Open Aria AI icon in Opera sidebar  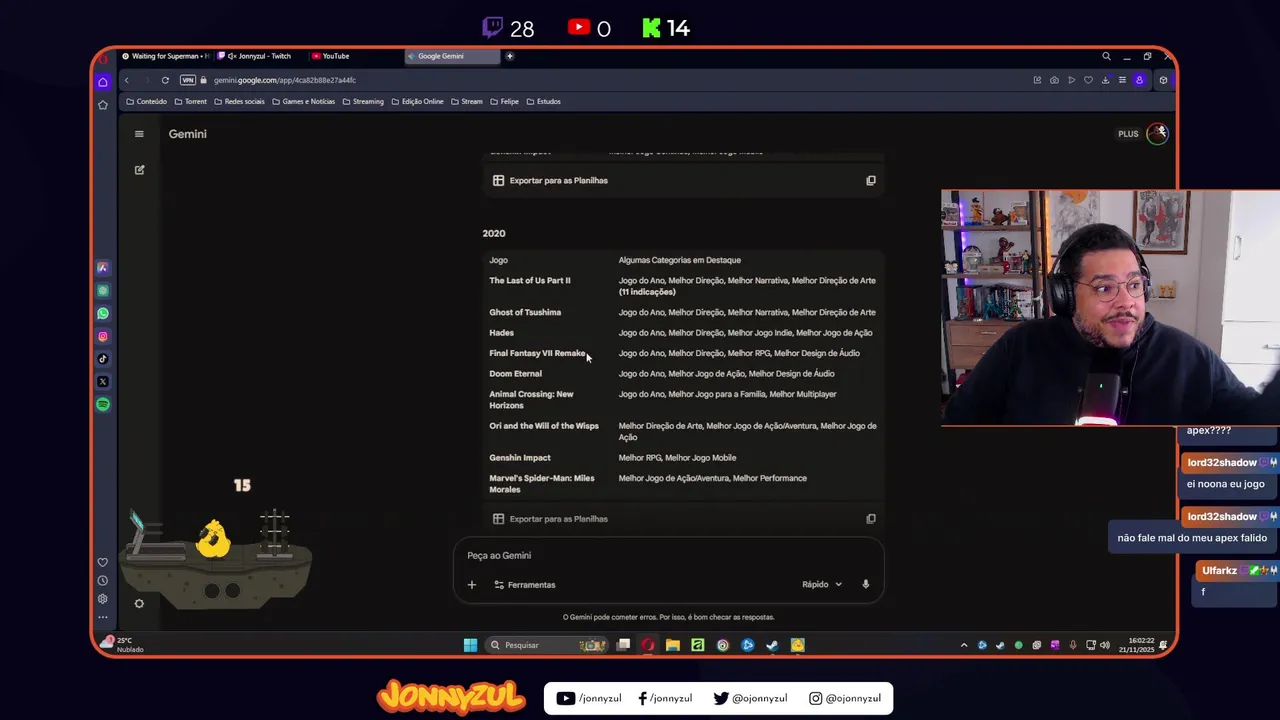tap(103, 268)
